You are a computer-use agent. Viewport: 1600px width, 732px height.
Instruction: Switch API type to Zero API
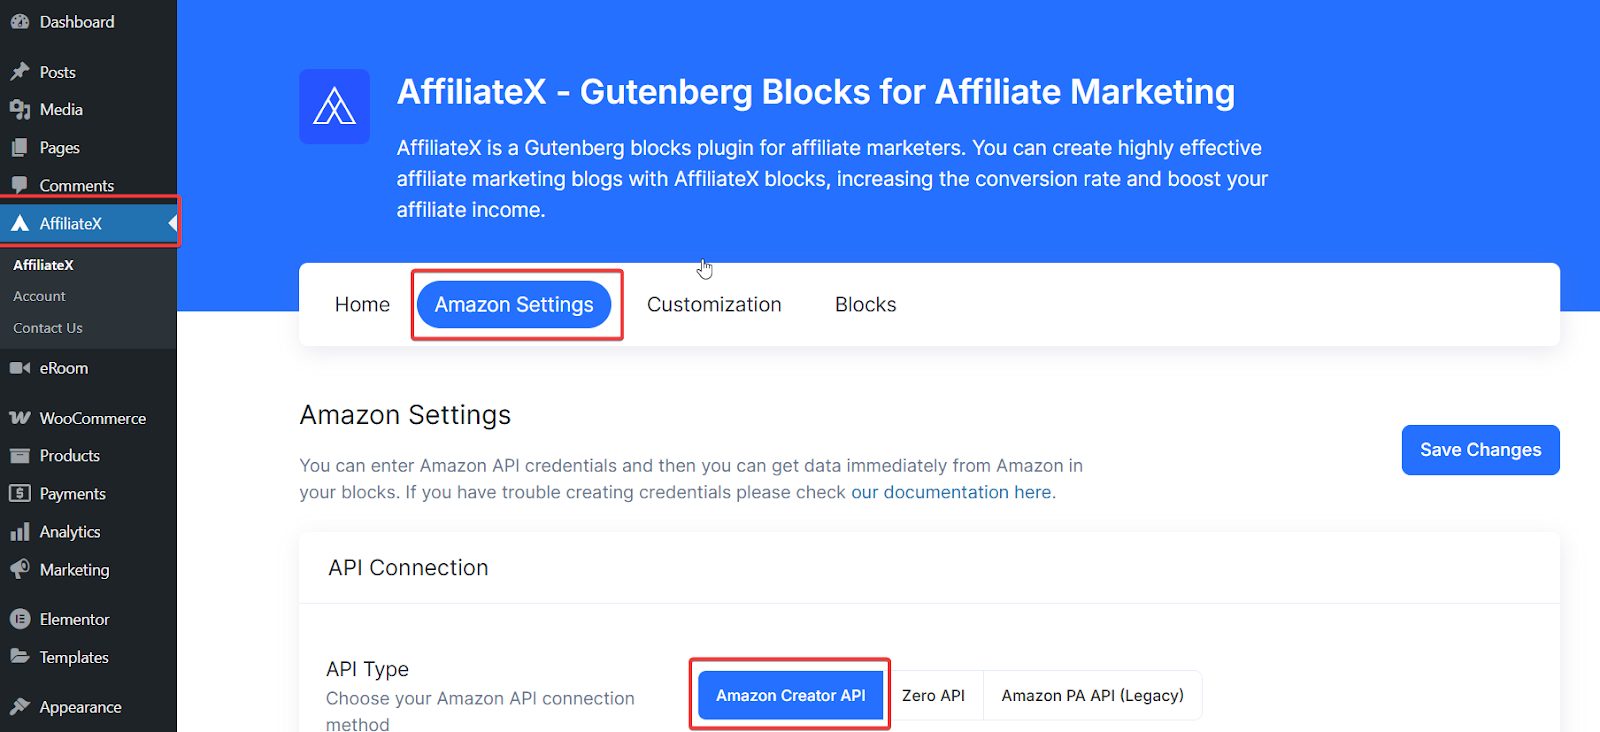[x=932, y=695]
